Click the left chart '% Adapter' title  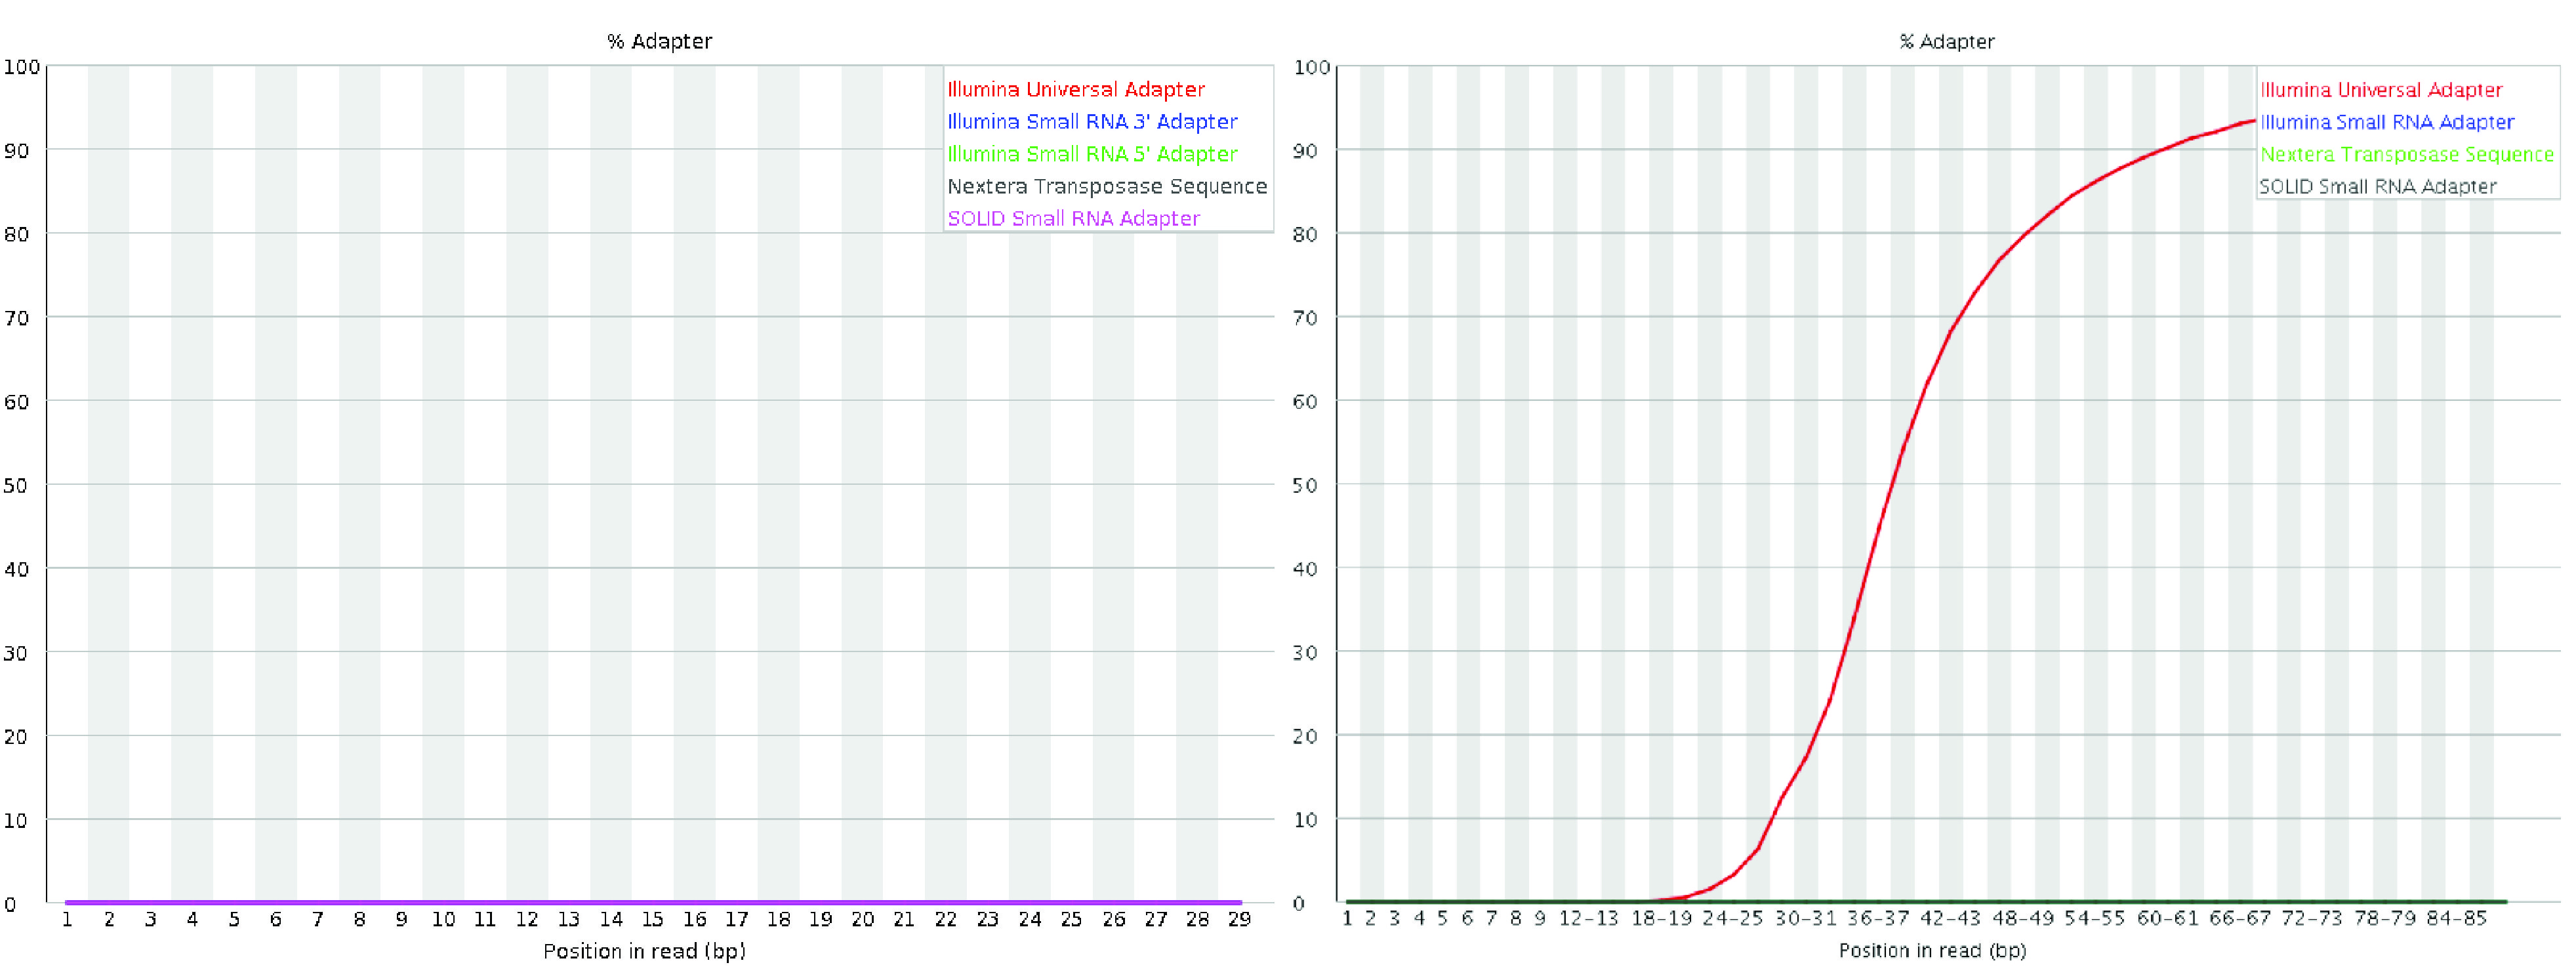[x=659, y=41]
